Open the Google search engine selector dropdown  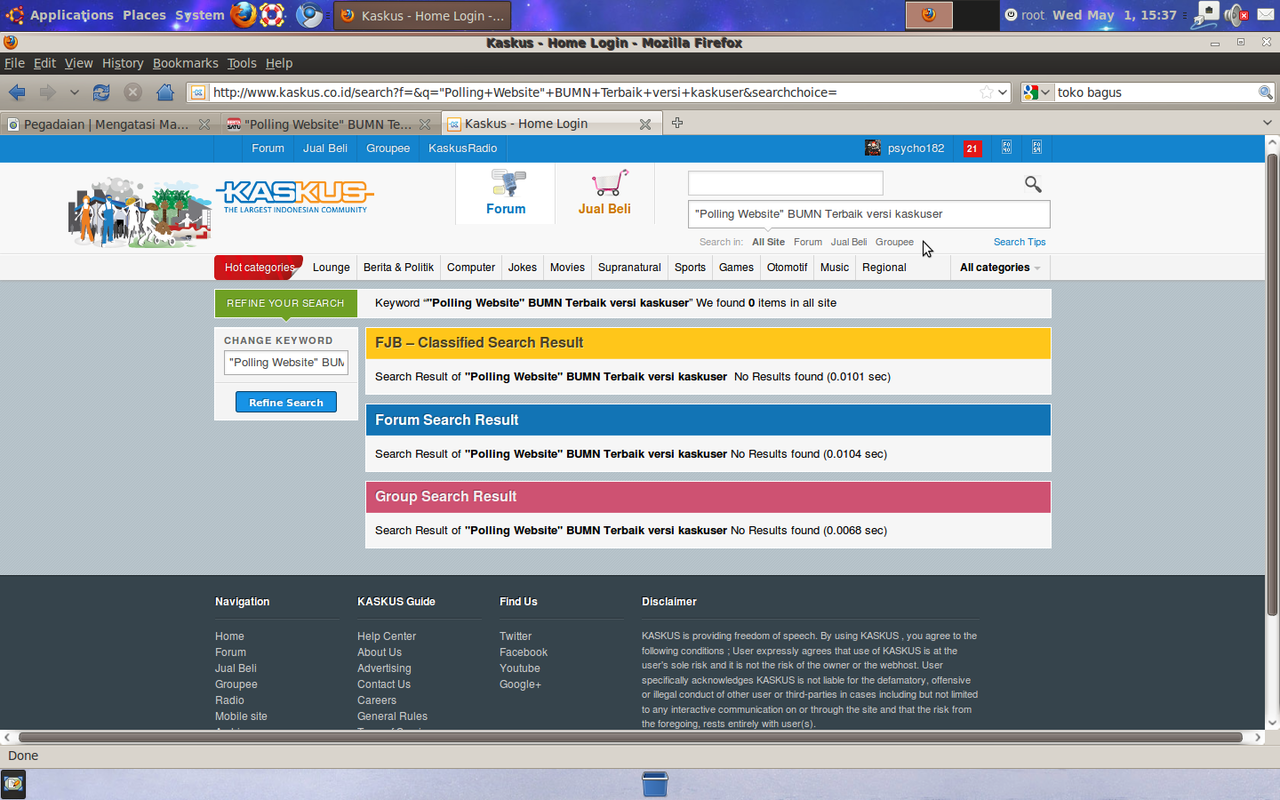[x=1037, y=92]
